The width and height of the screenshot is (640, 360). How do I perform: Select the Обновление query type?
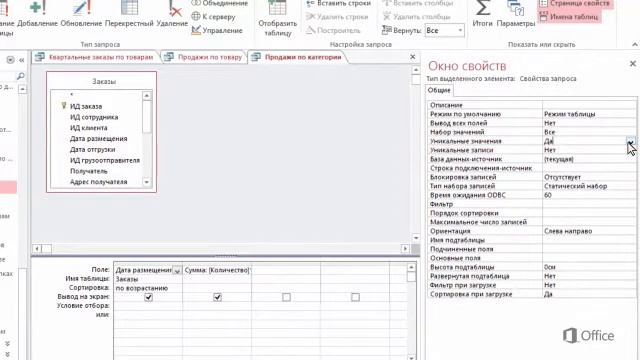[x=81, y=14]
